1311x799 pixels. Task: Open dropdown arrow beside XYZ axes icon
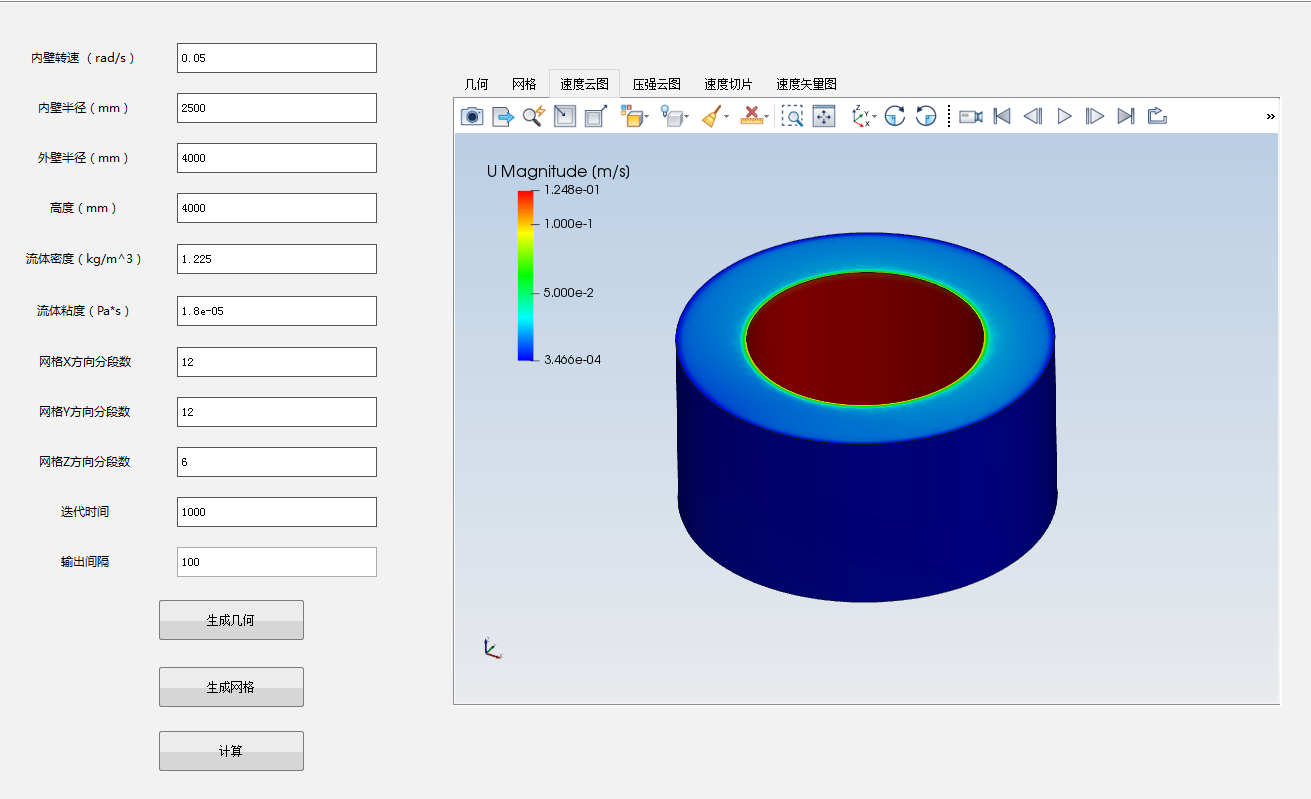875,118
